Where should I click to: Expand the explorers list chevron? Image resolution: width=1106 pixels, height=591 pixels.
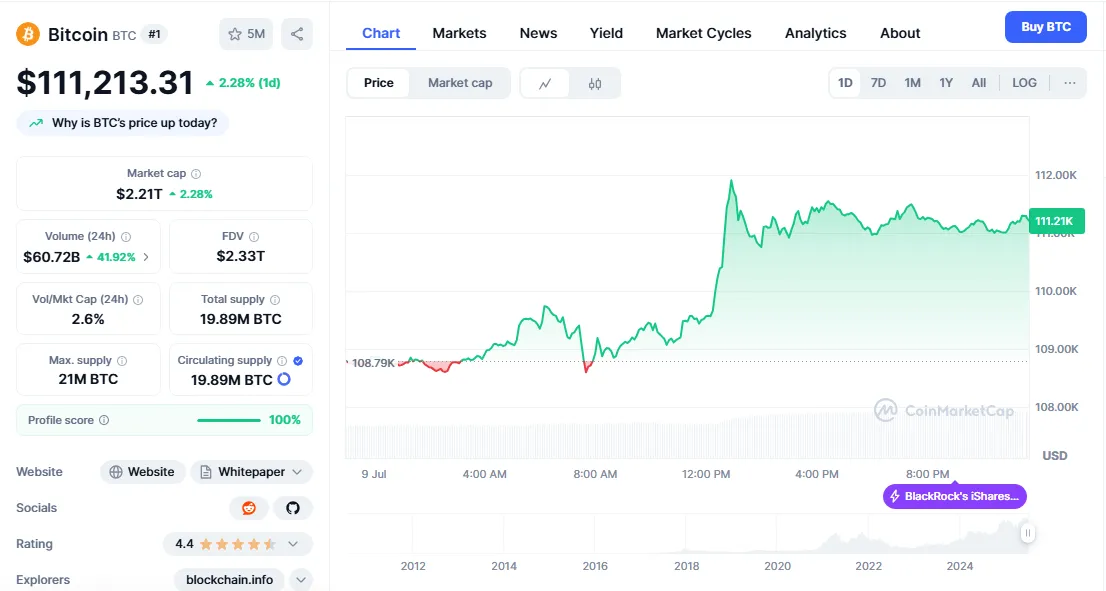tap(301, 580)
